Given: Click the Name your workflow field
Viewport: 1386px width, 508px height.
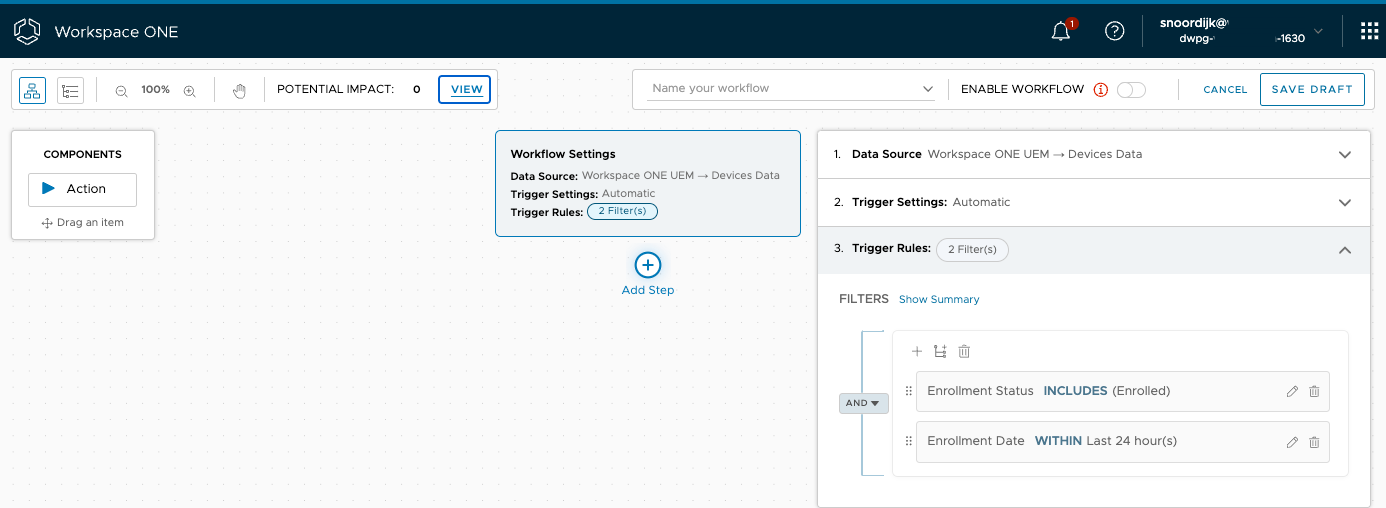Looking at the screenshot, I should (x=785, y=89).
